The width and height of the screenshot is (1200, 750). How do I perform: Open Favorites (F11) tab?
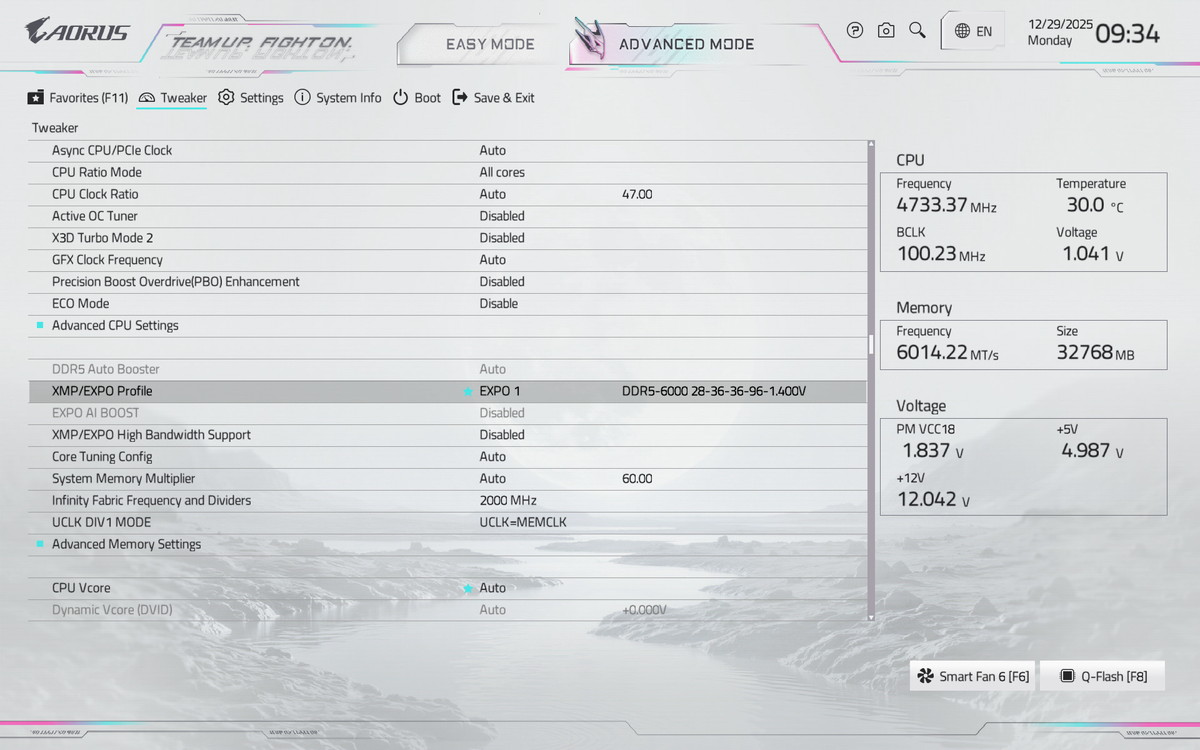[78, 98]
